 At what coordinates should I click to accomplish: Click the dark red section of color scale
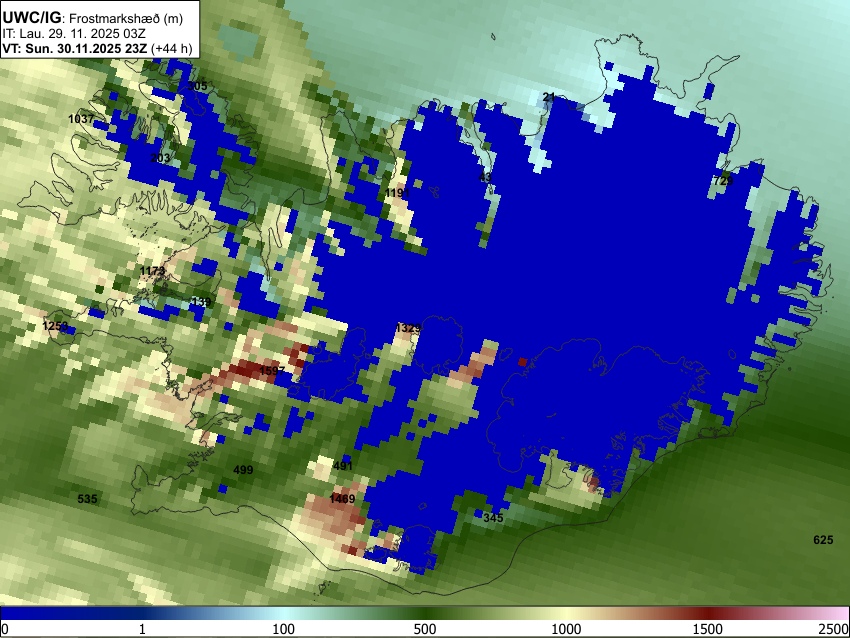pos(707,613)
